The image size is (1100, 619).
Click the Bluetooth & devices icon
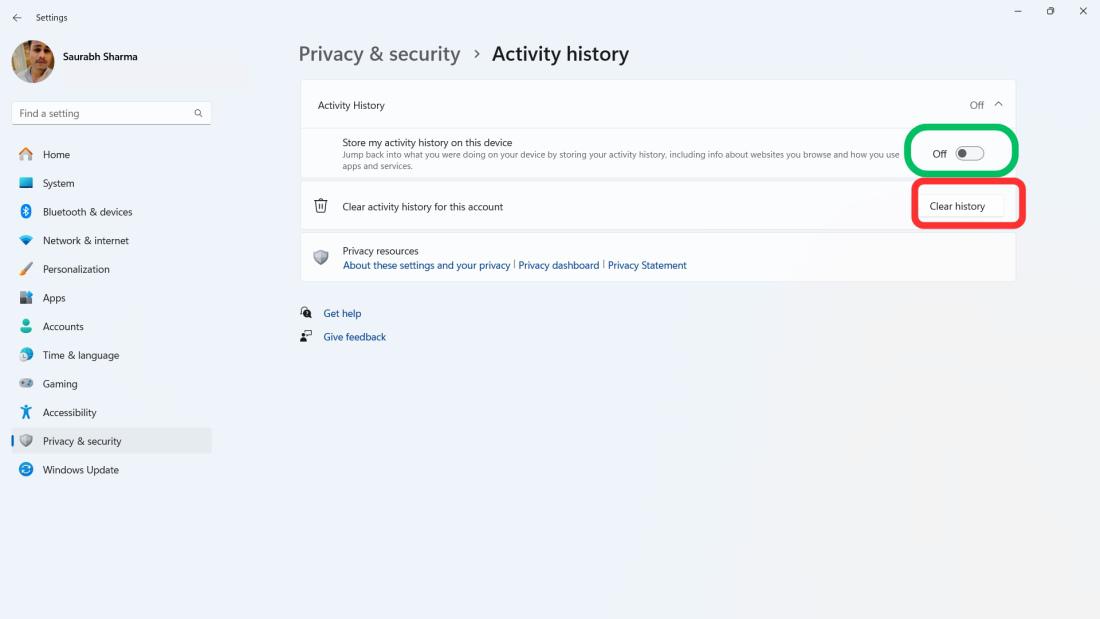tap(26, 212)
